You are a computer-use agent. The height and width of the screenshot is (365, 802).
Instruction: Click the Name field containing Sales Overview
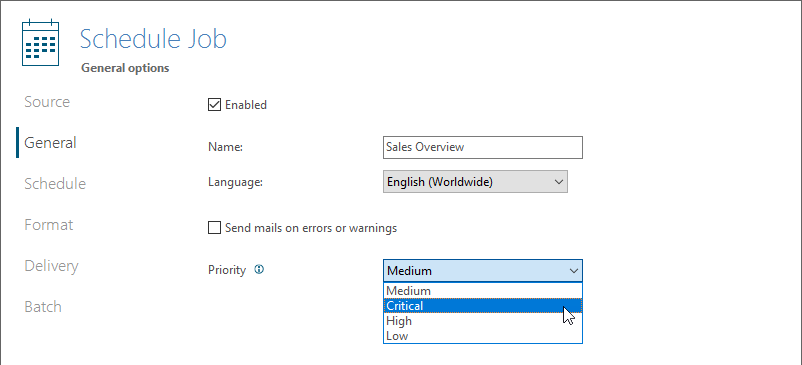point(482,147)
